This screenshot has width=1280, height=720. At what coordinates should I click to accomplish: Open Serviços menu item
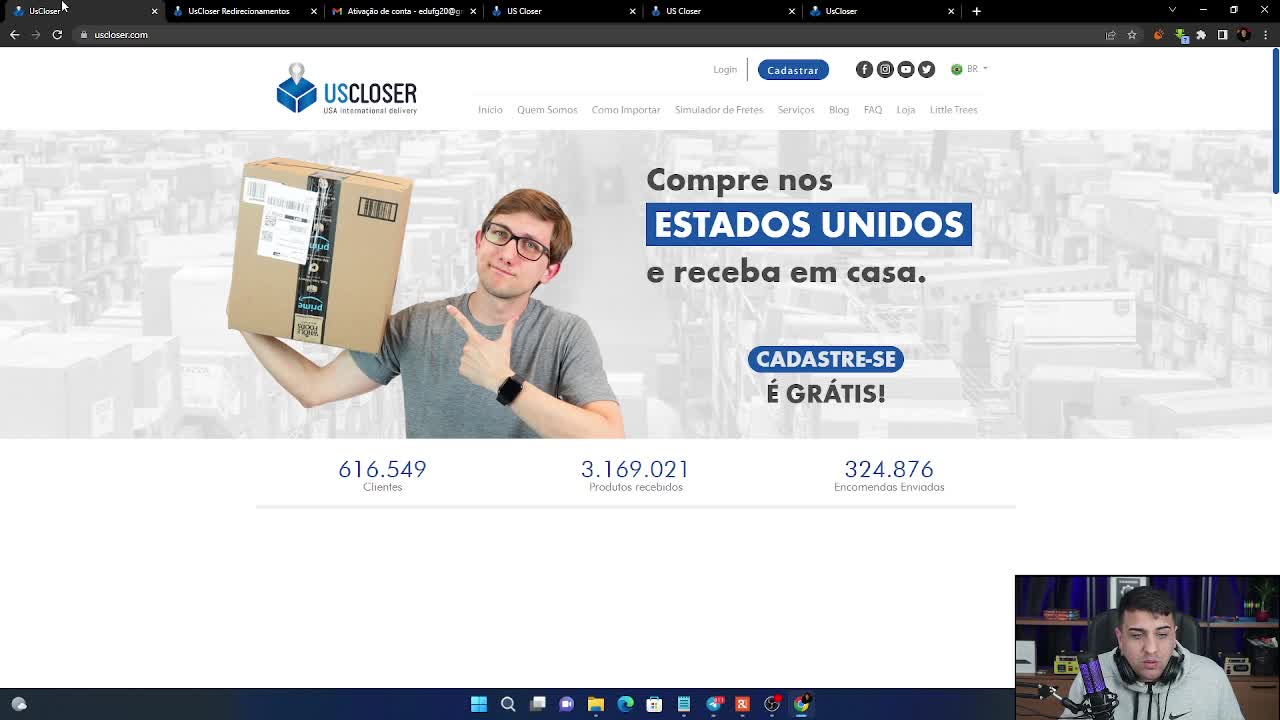[796, 110]
